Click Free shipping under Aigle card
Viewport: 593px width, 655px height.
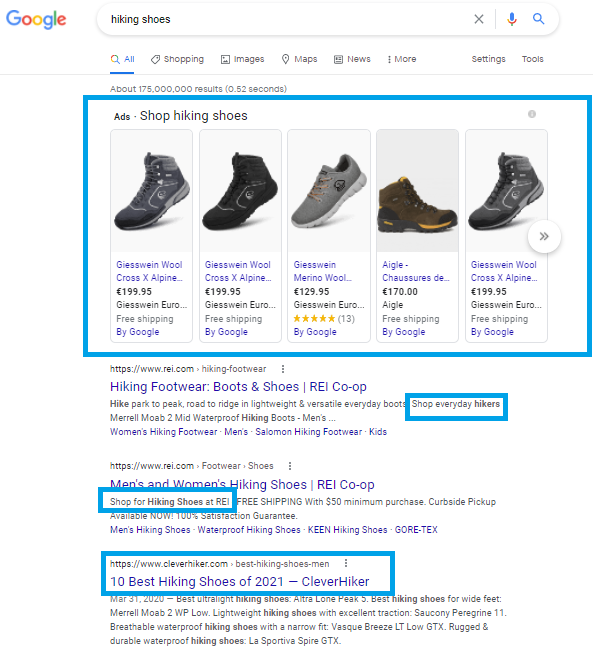(411, 319)
